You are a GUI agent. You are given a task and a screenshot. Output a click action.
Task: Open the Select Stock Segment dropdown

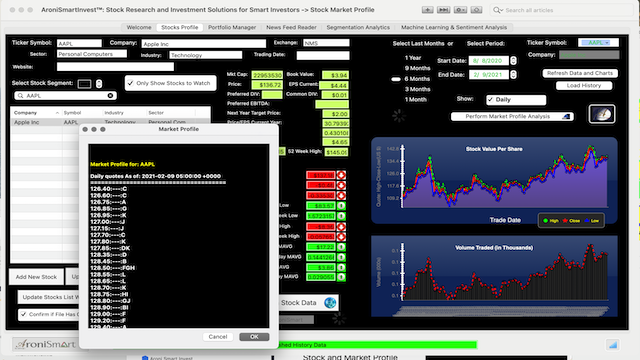[84, 84]
